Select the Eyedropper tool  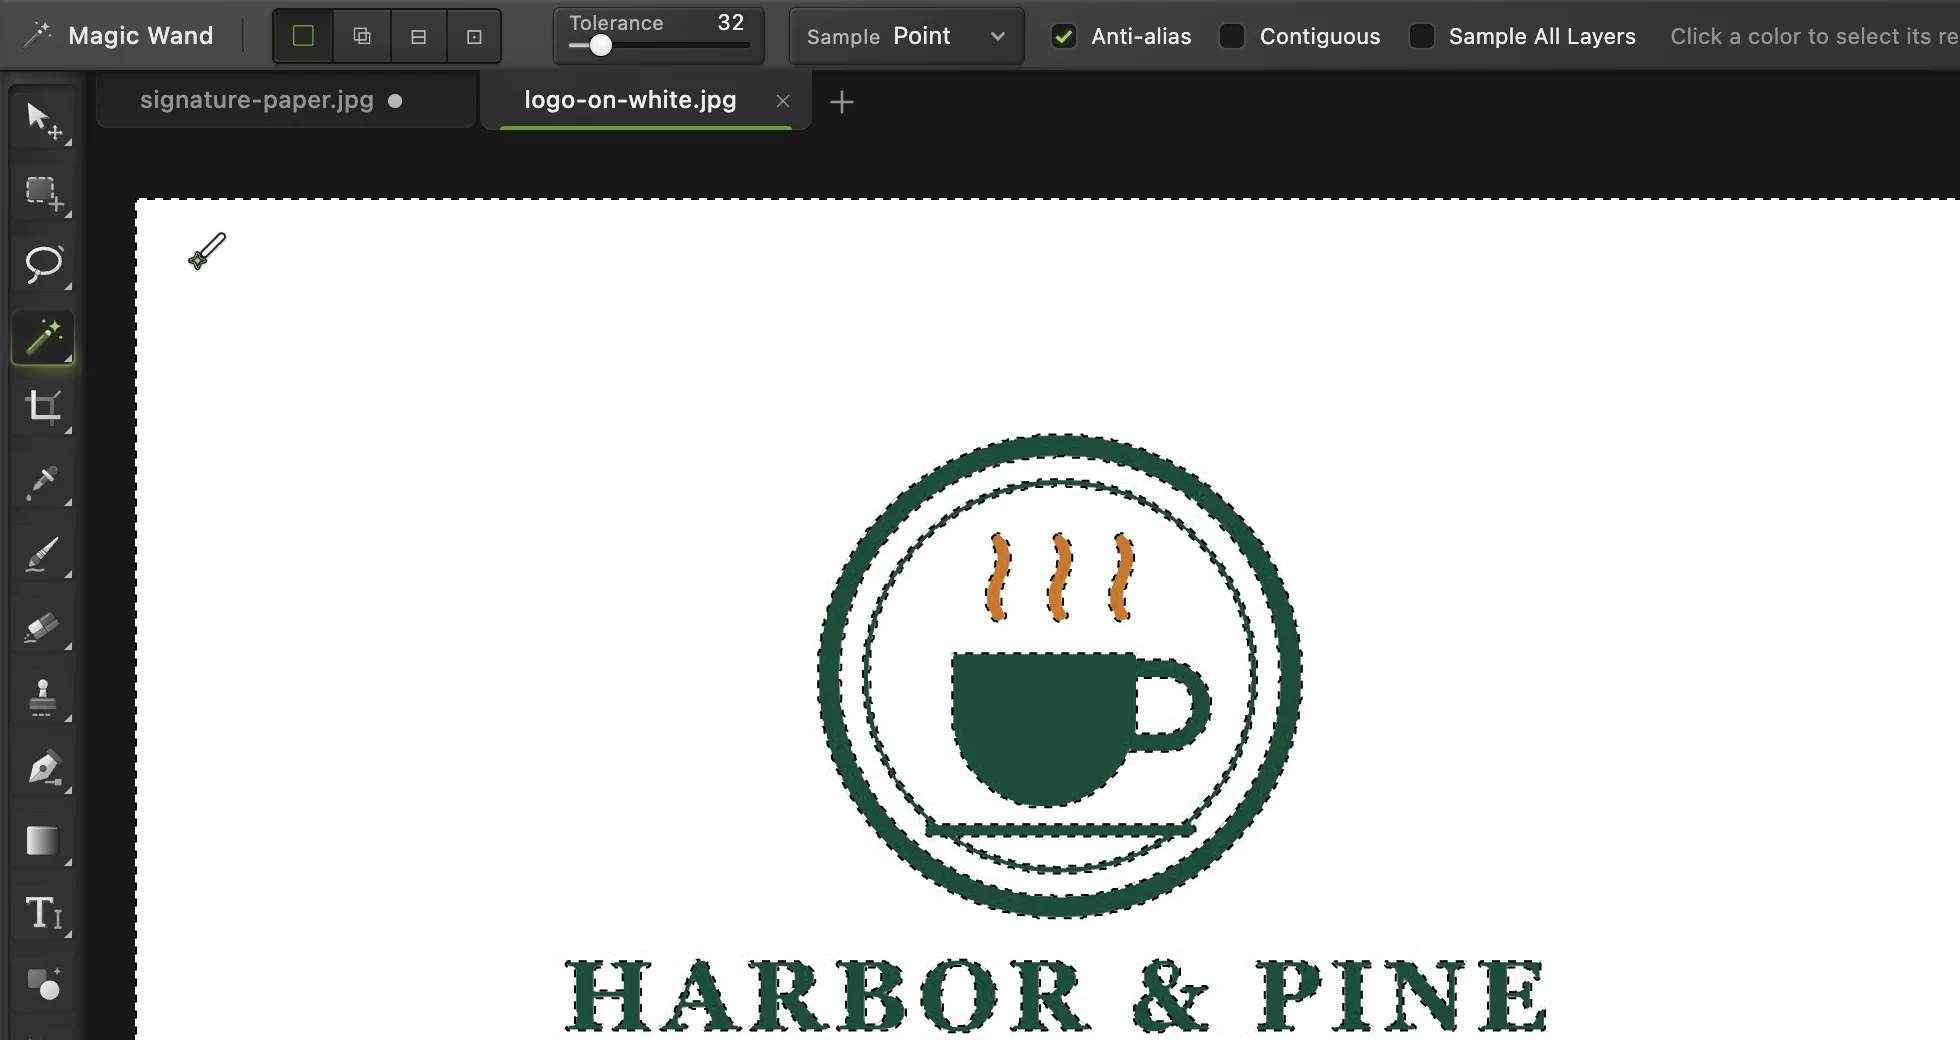(x=43, y=481)
